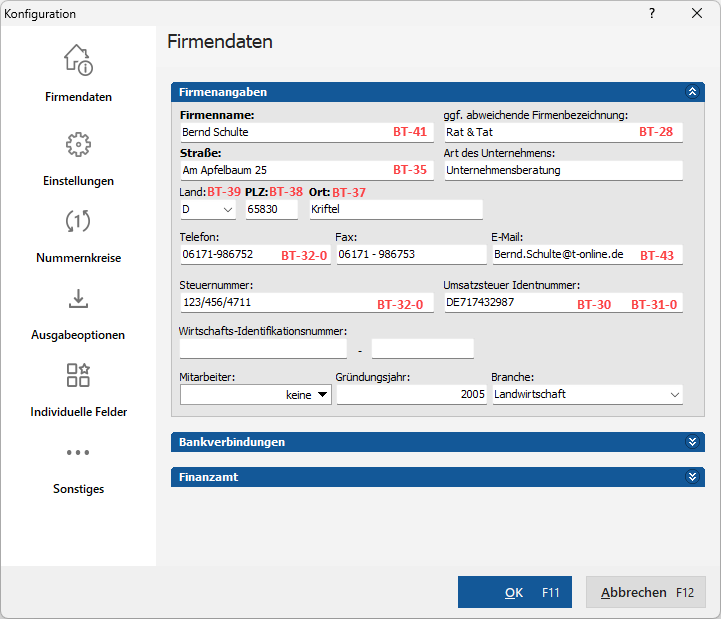Click the help question mark icon
721x619 pixels.
(652, 13)
